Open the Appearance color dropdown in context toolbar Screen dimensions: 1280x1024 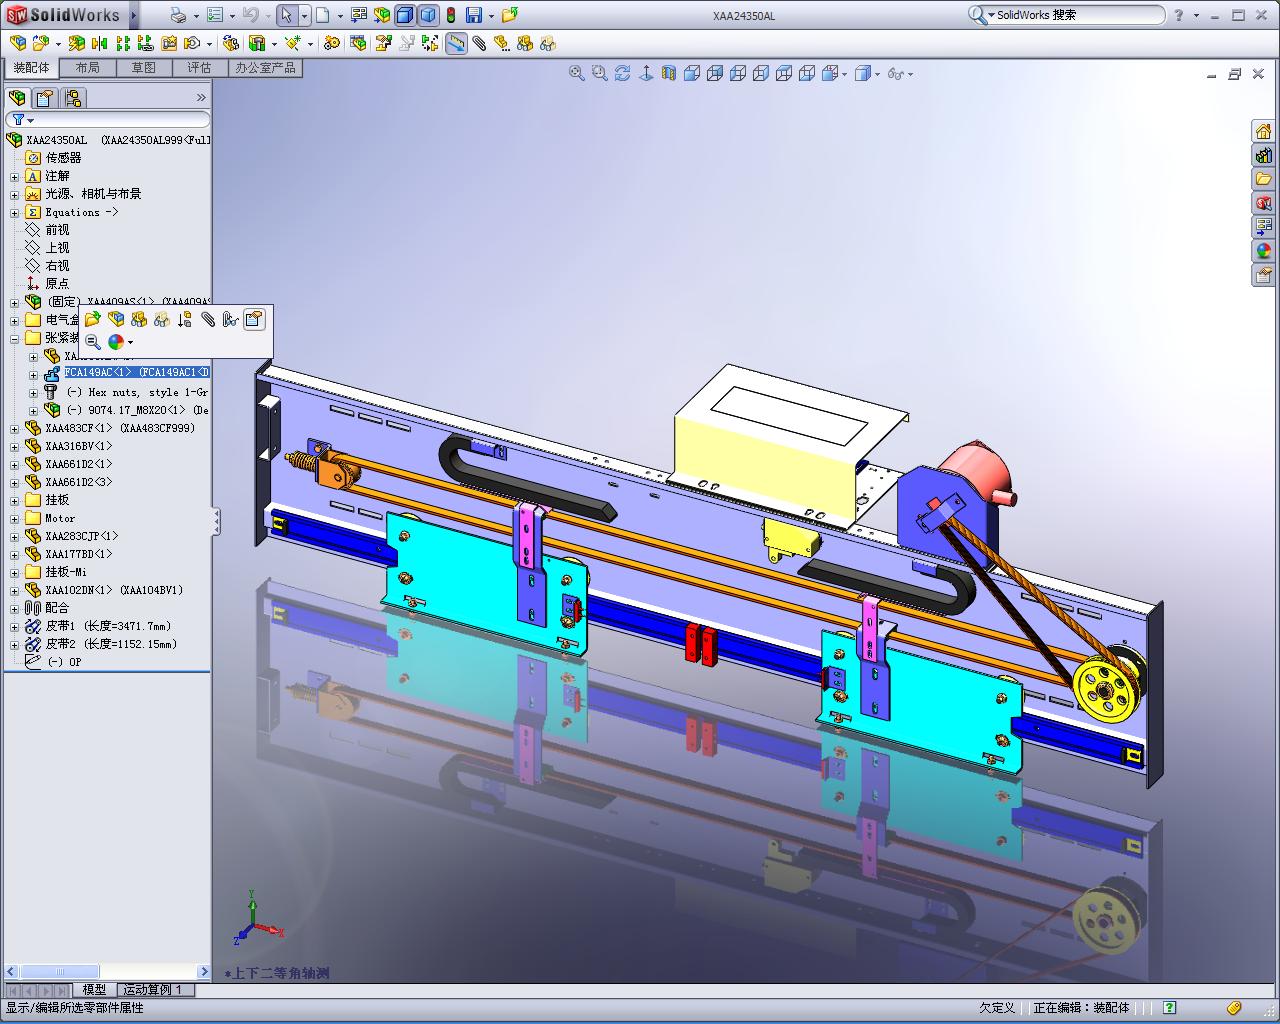[x=131, y=342]
